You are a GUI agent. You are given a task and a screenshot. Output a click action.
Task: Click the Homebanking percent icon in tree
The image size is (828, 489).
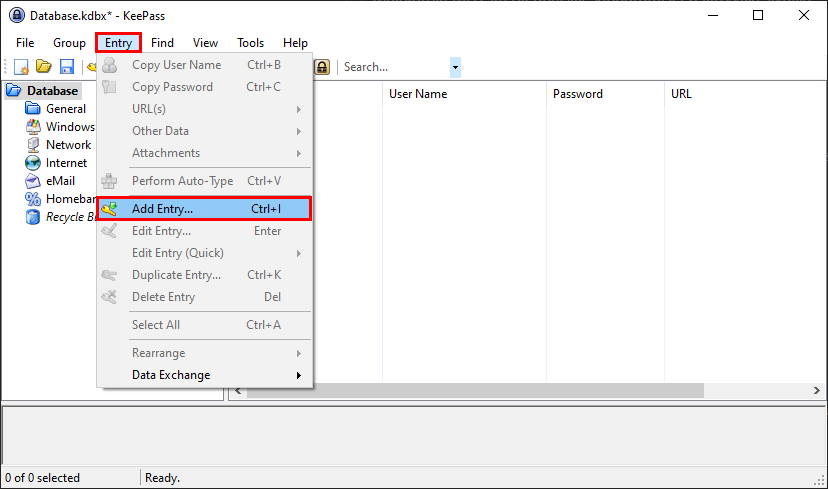[33, 199]
